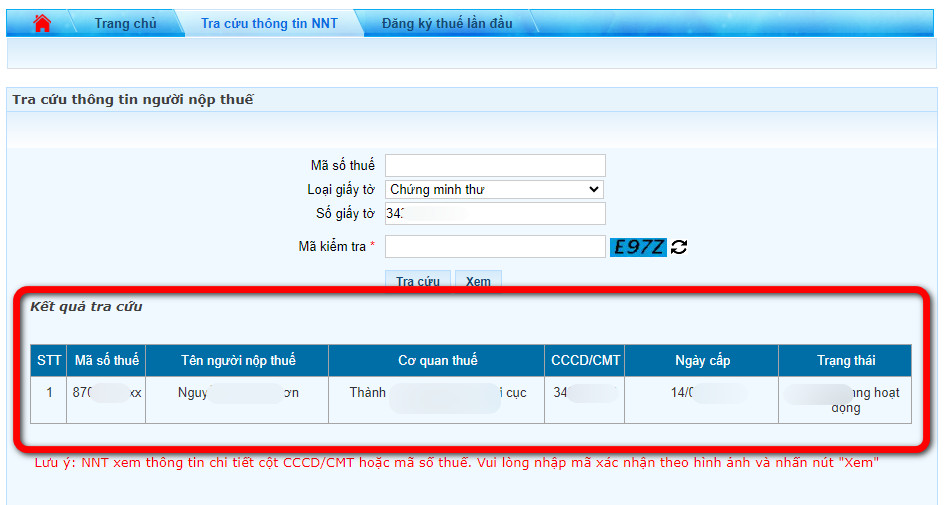Select the Cơ quan thuế column header

tap(437, 360)
